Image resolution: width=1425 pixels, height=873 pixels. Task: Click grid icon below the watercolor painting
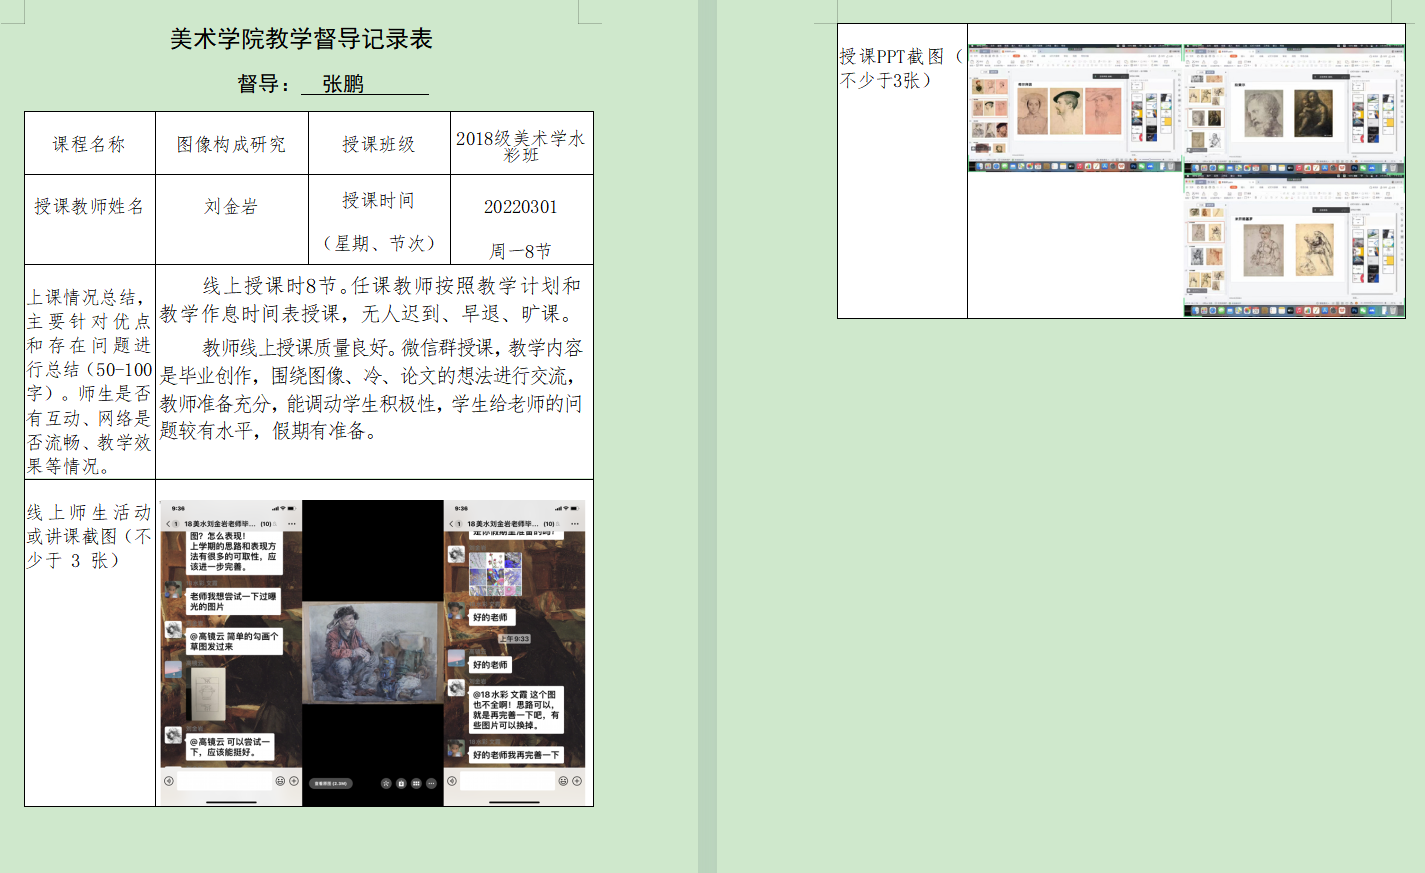[416, 783]
